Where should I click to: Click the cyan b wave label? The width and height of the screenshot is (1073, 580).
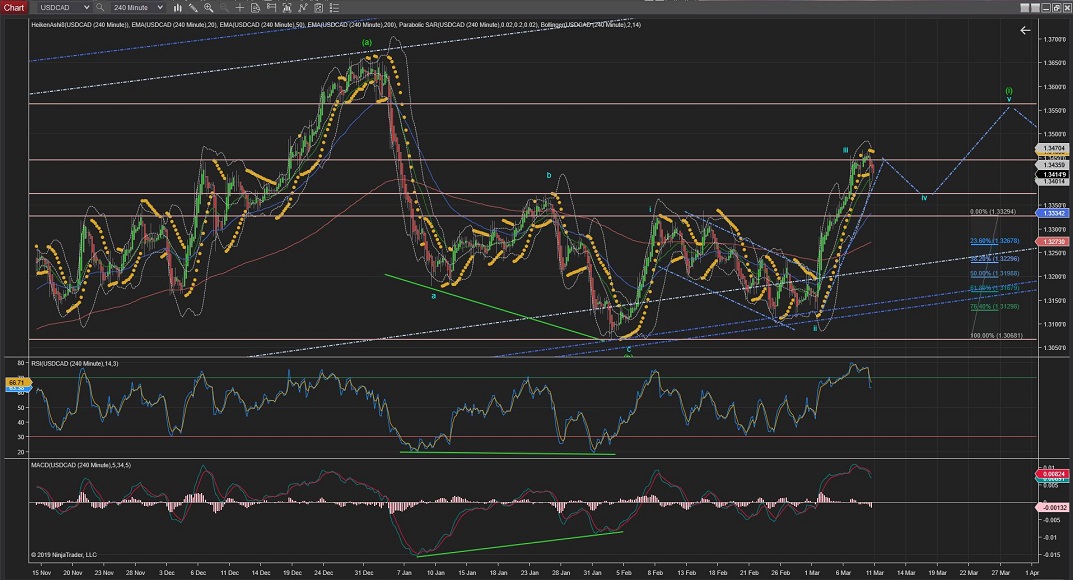click(549, 176)
